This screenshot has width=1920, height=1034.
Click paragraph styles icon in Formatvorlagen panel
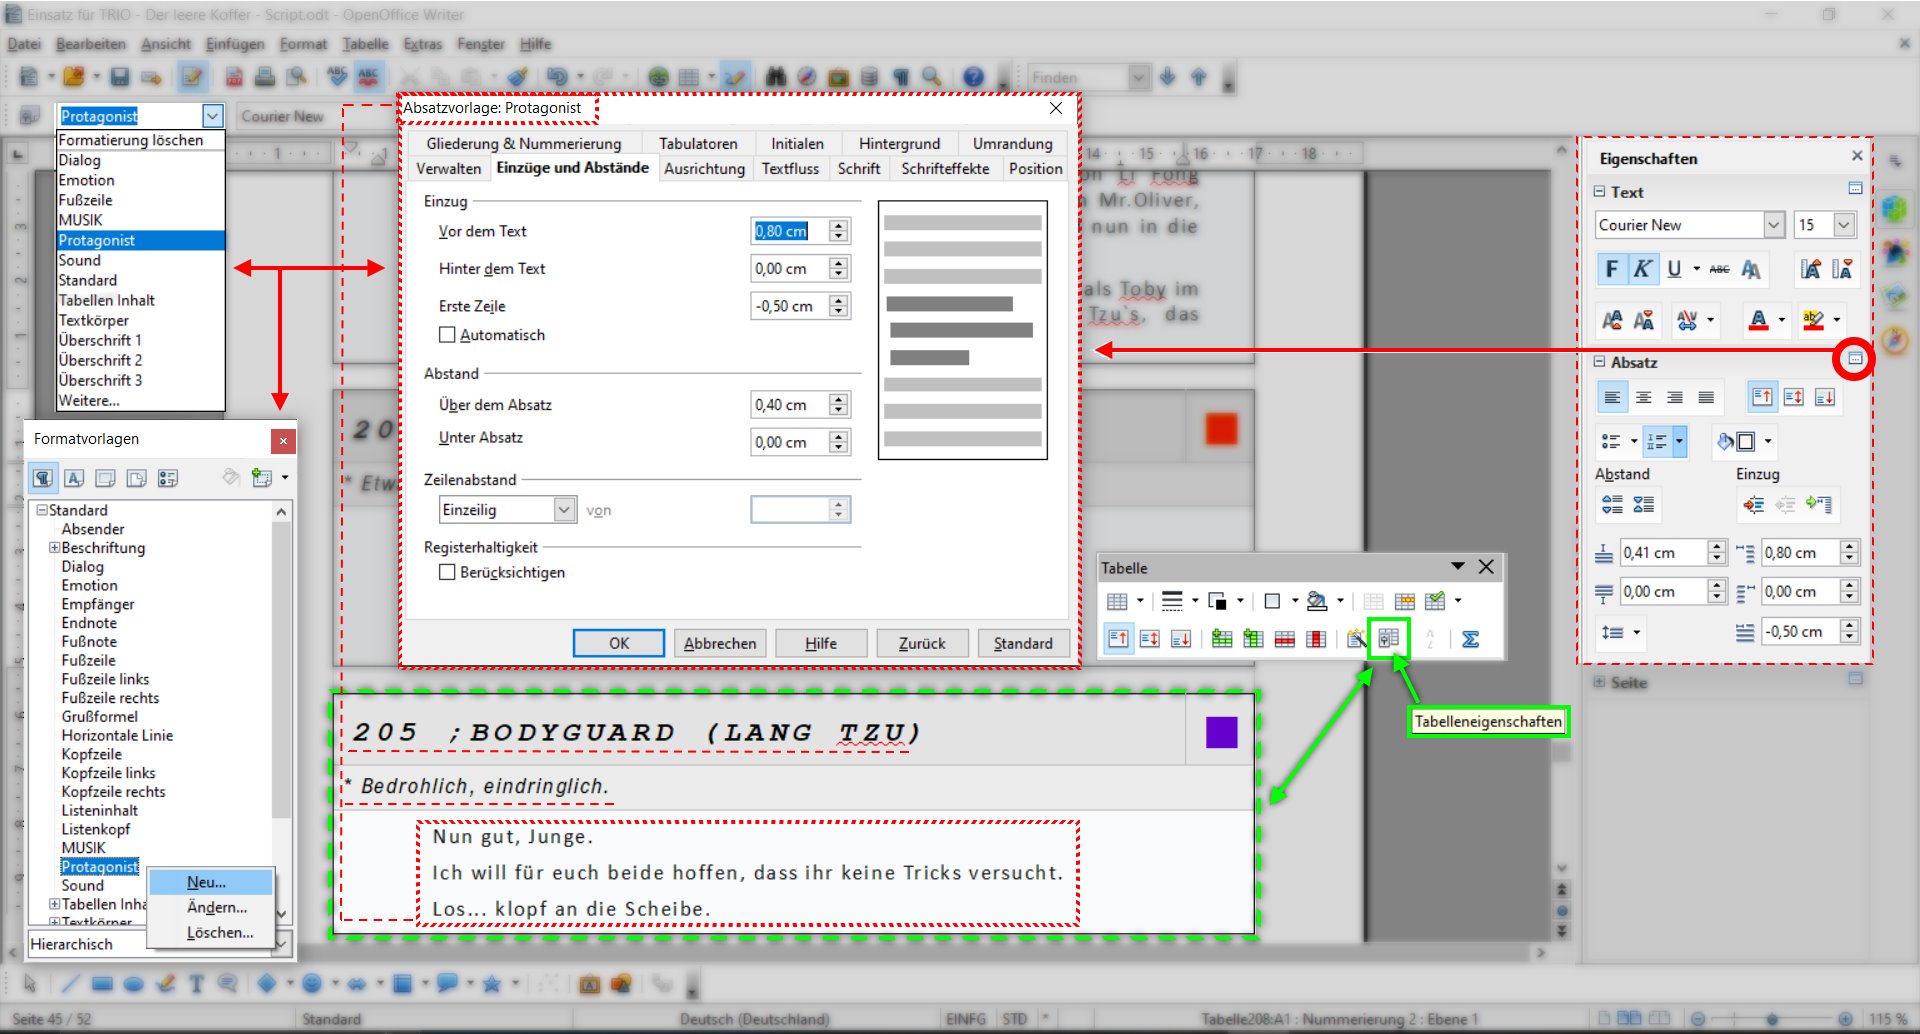pyautogui.click(x=43, y=478)
